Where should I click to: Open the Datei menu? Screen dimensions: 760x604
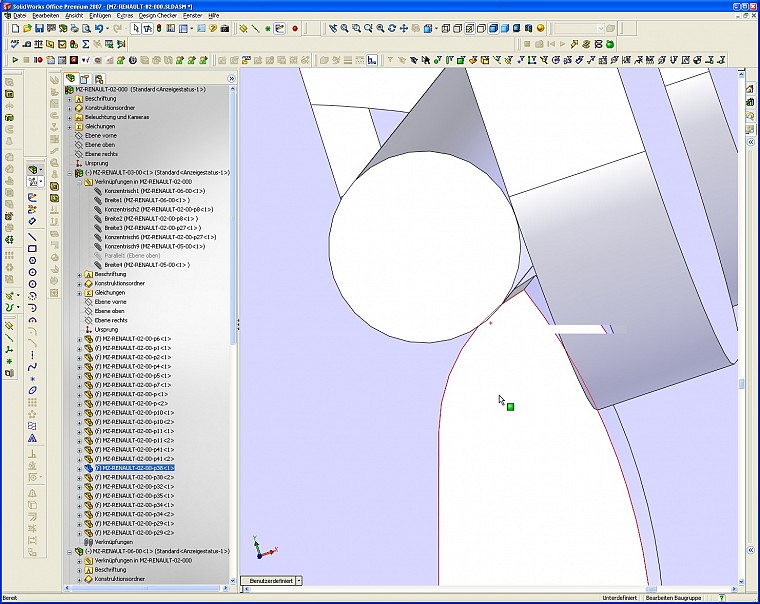point(19,16)
